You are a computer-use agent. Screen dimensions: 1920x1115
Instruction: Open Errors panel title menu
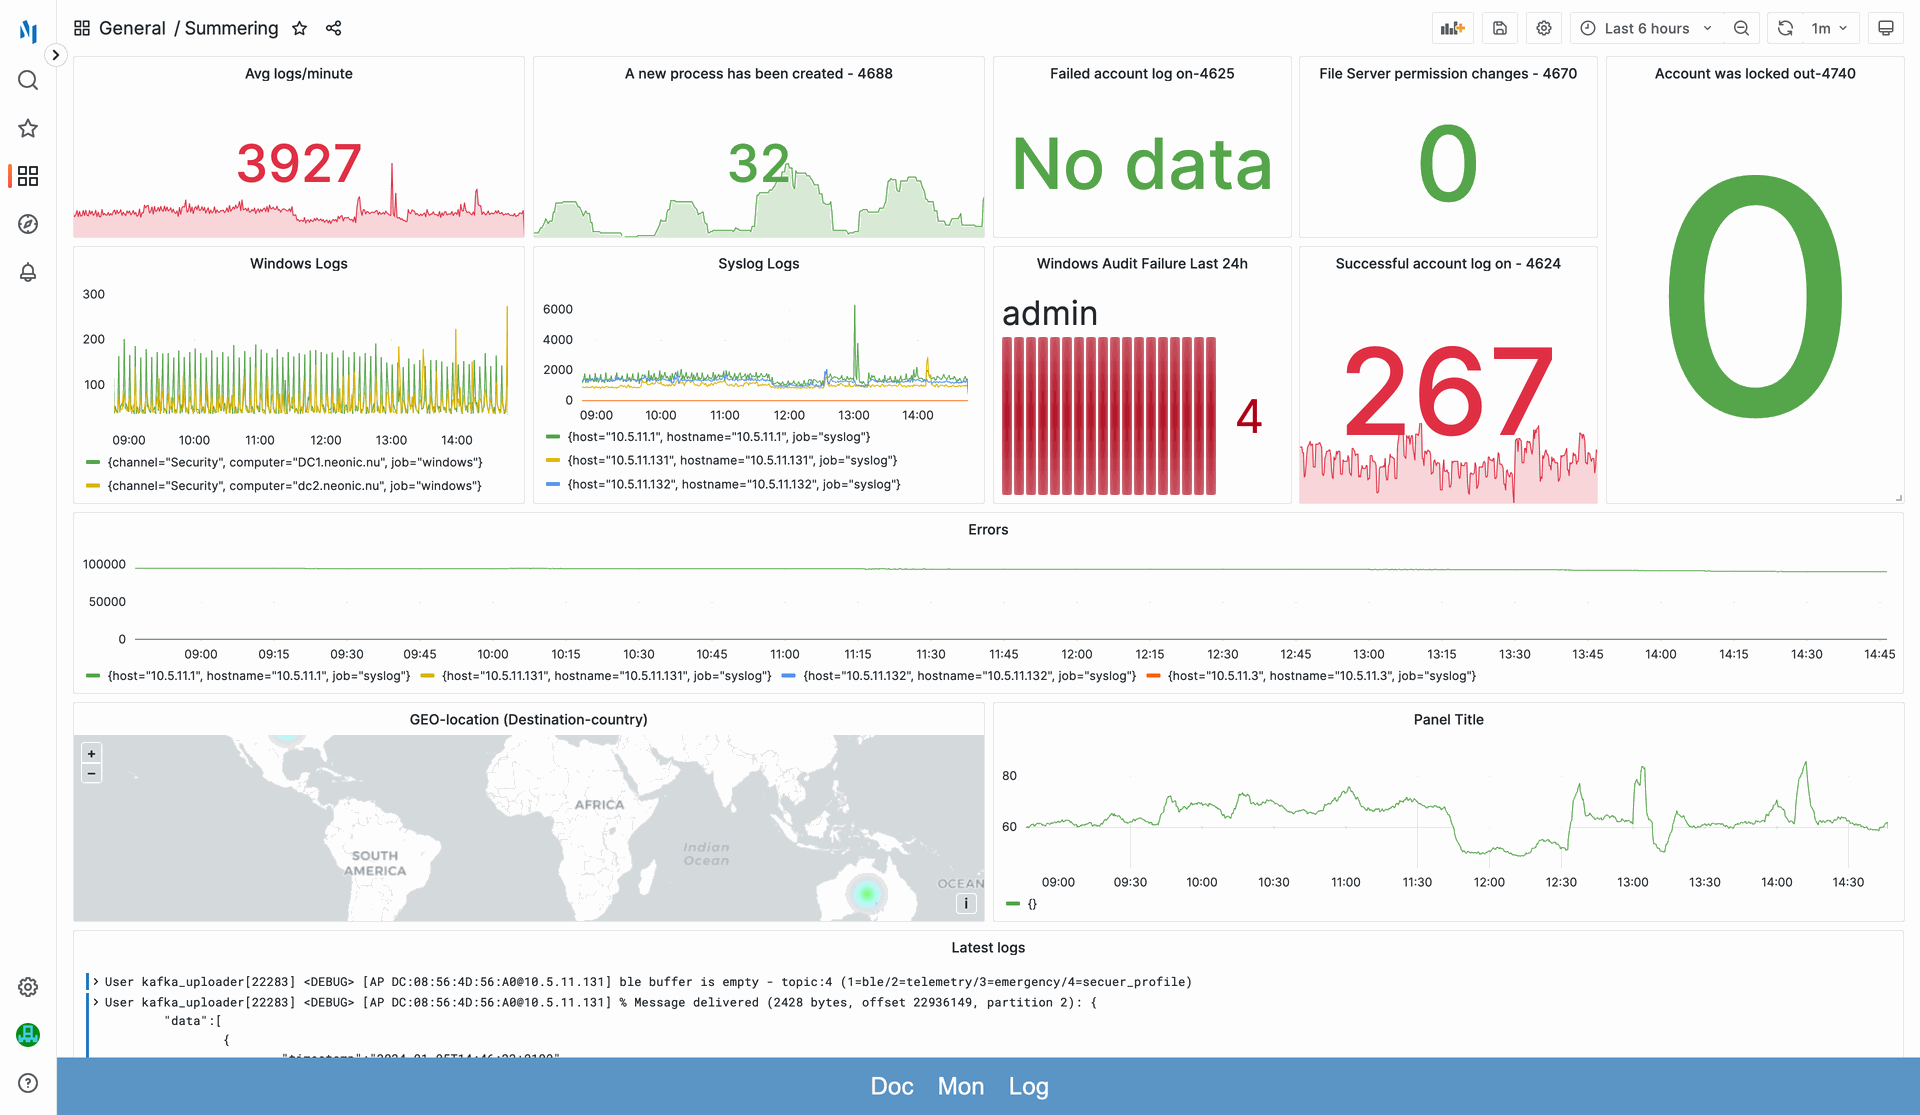pyautogui.click(x=988, y=530)
